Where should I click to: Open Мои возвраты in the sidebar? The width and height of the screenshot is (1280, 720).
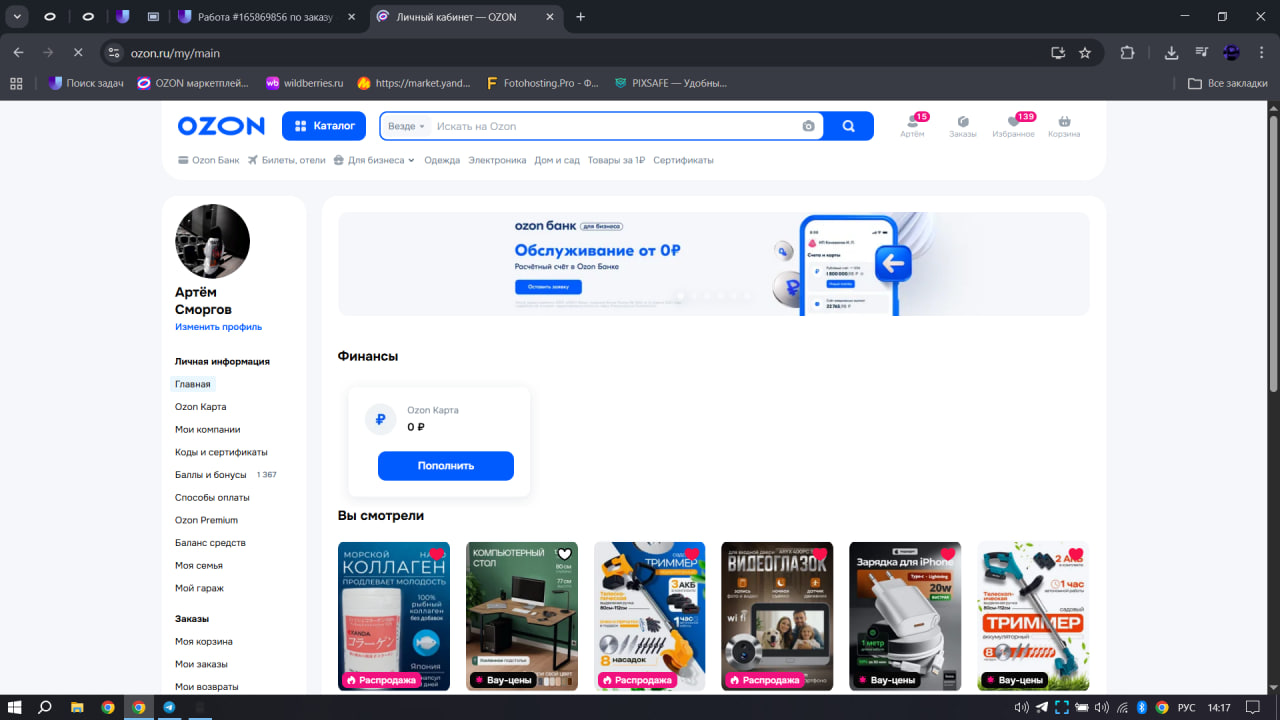207,687
